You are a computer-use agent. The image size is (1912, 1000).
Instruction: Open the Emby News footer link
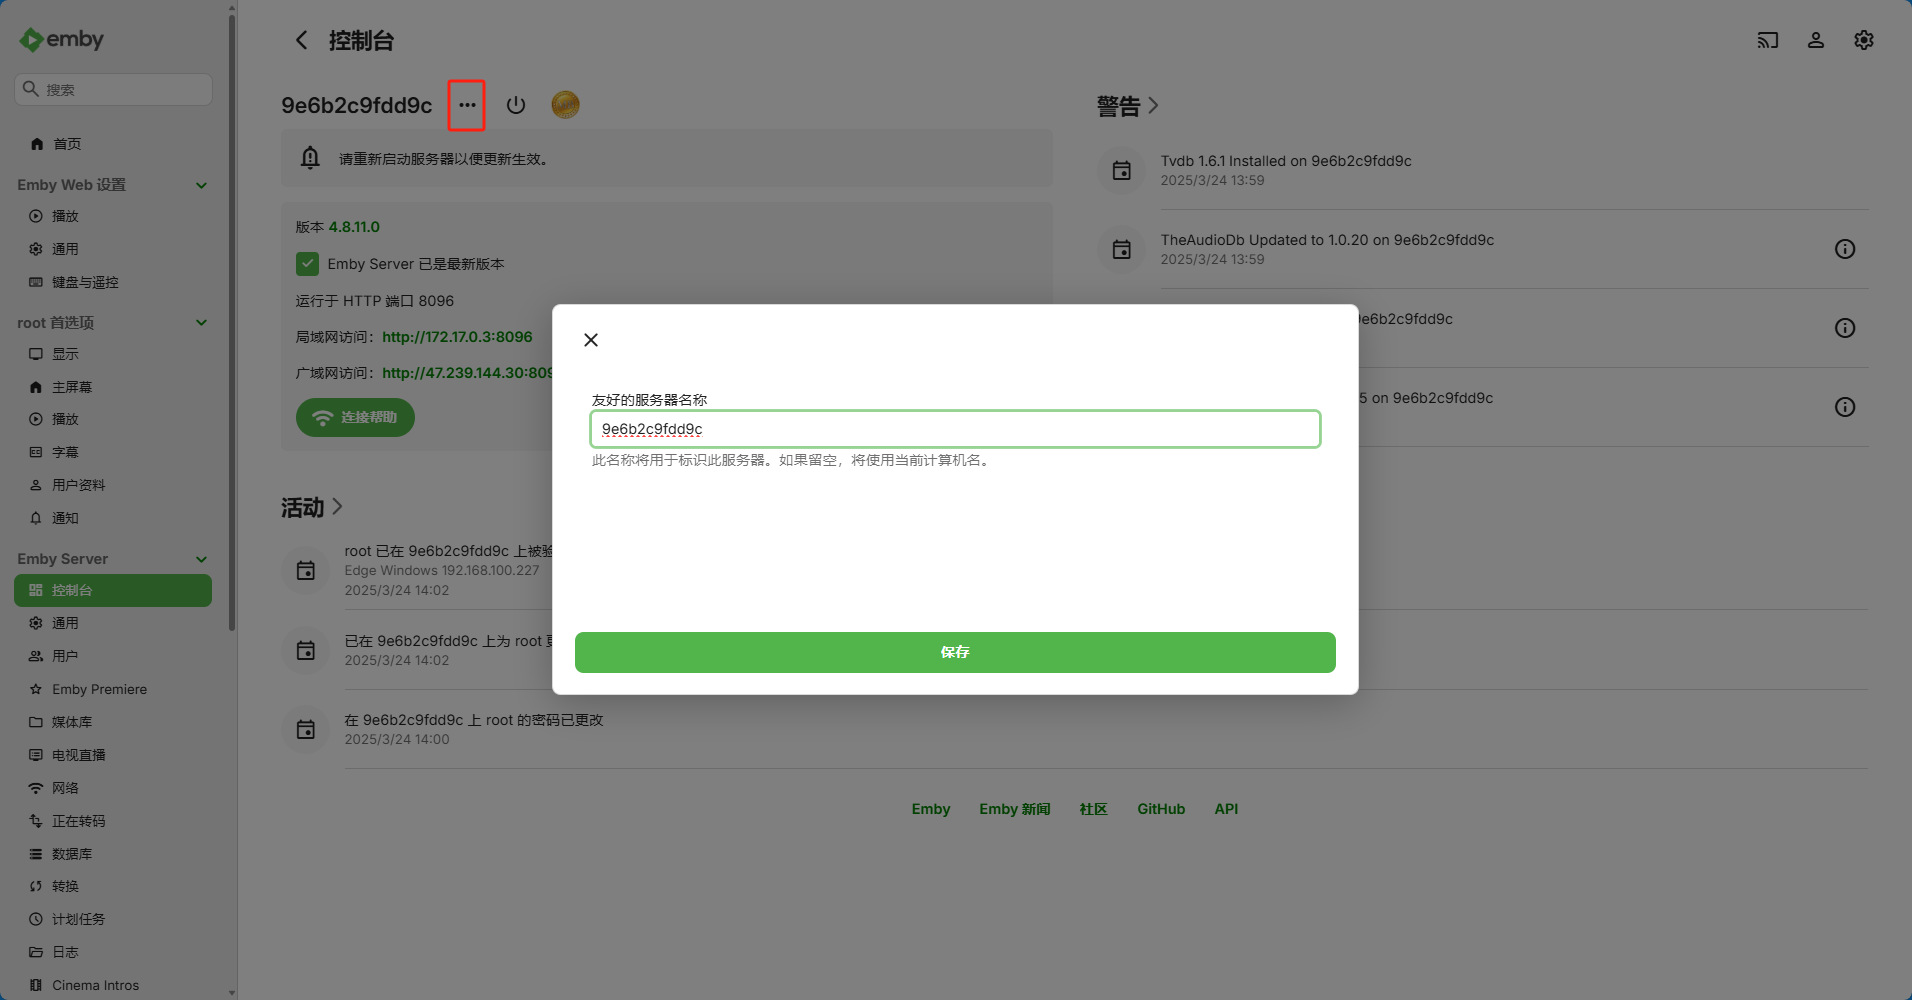point(1014,809)
